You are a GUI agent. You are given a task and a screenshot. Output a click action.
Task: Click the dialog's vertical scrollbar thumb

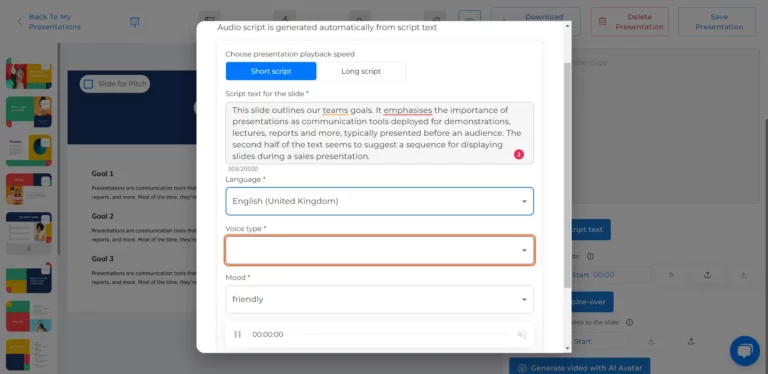pyautogui.click(x=568, y=175)
